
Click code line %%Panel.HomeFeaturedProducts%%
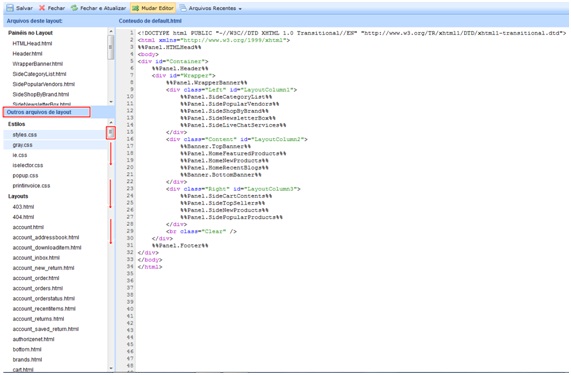pos(233,154)
